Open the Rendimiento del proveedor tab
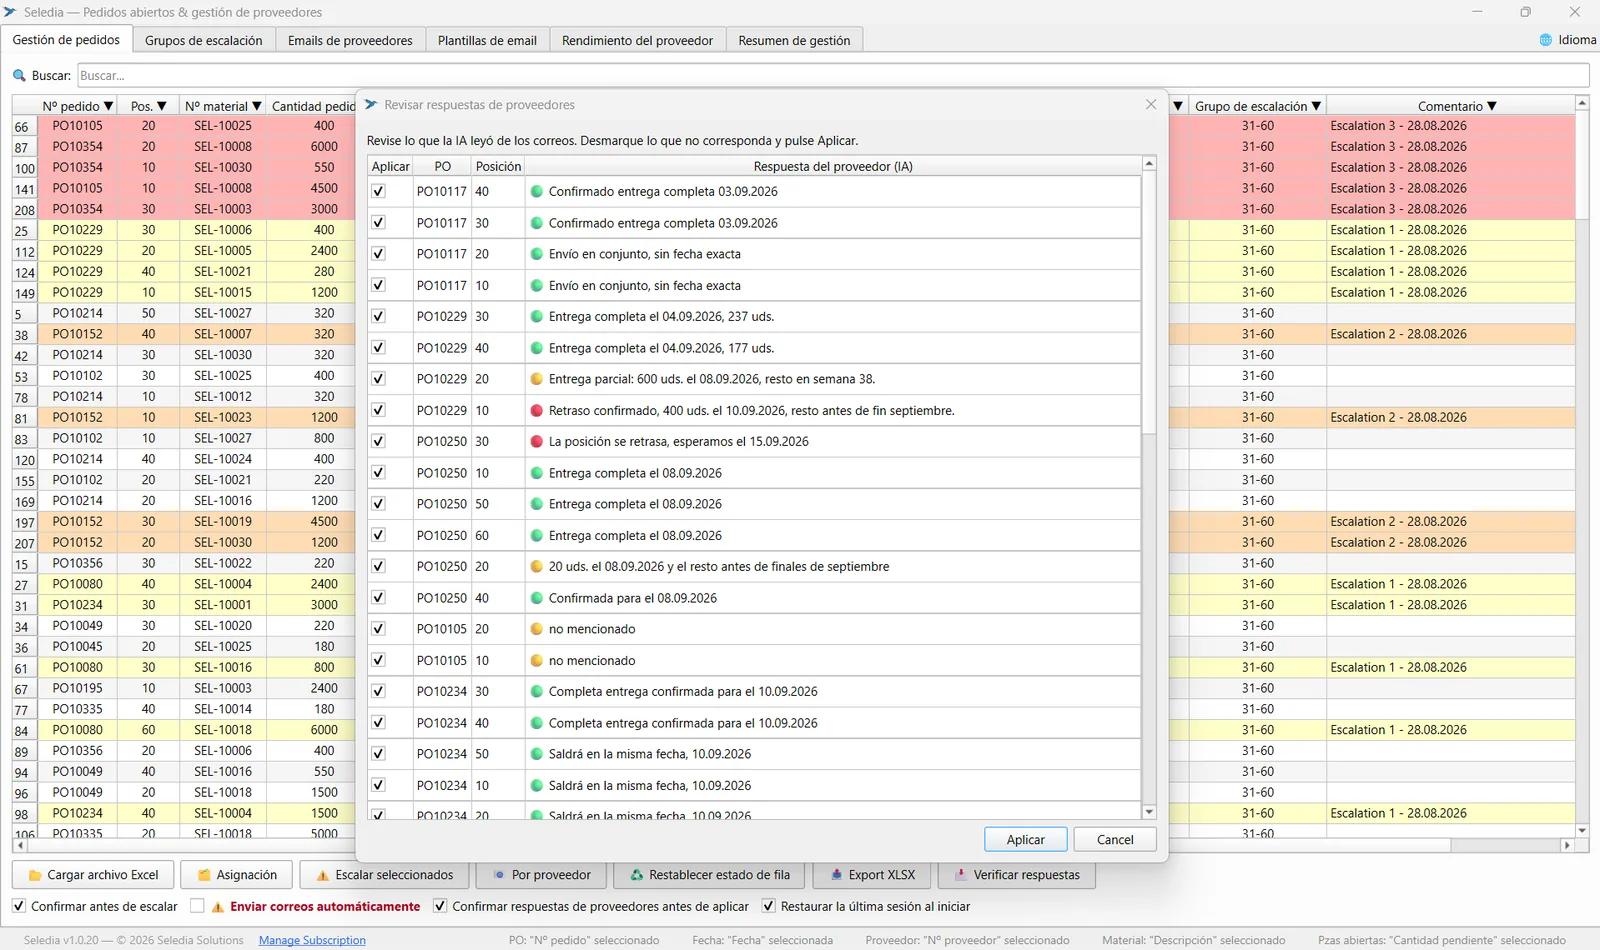This screenshot has height=950, width=1600. (x=637, y=40)
